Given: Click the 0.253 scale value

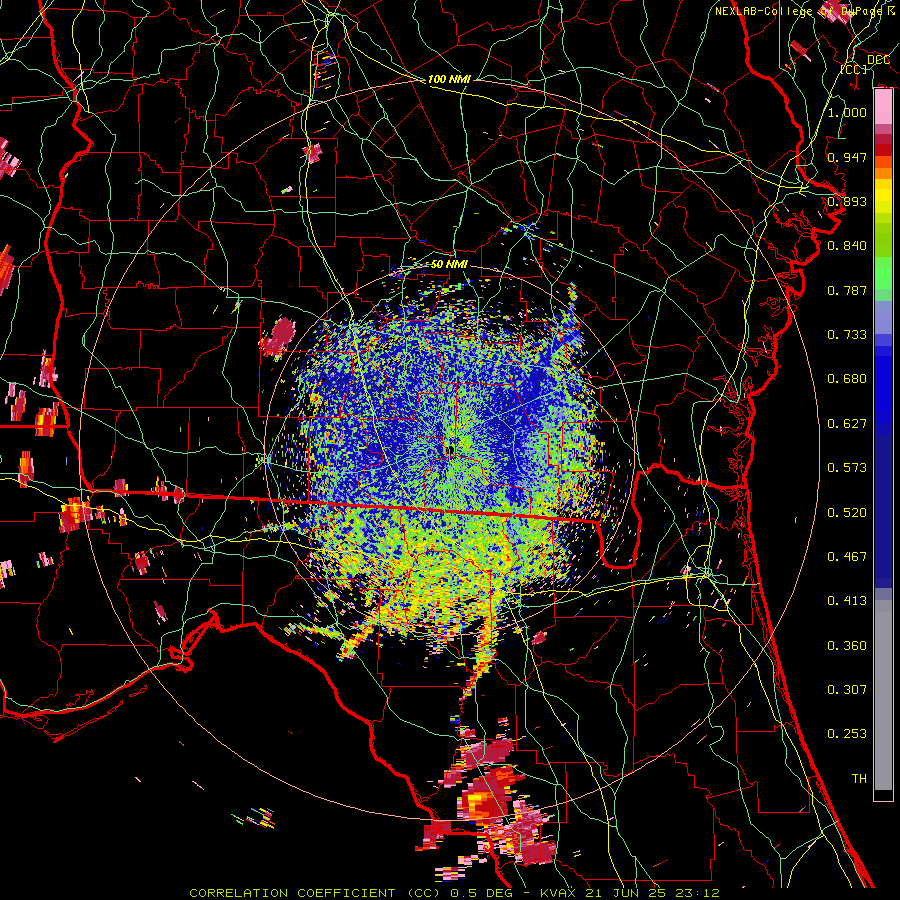Looking at the screenshot, I should tap(847, 734).
